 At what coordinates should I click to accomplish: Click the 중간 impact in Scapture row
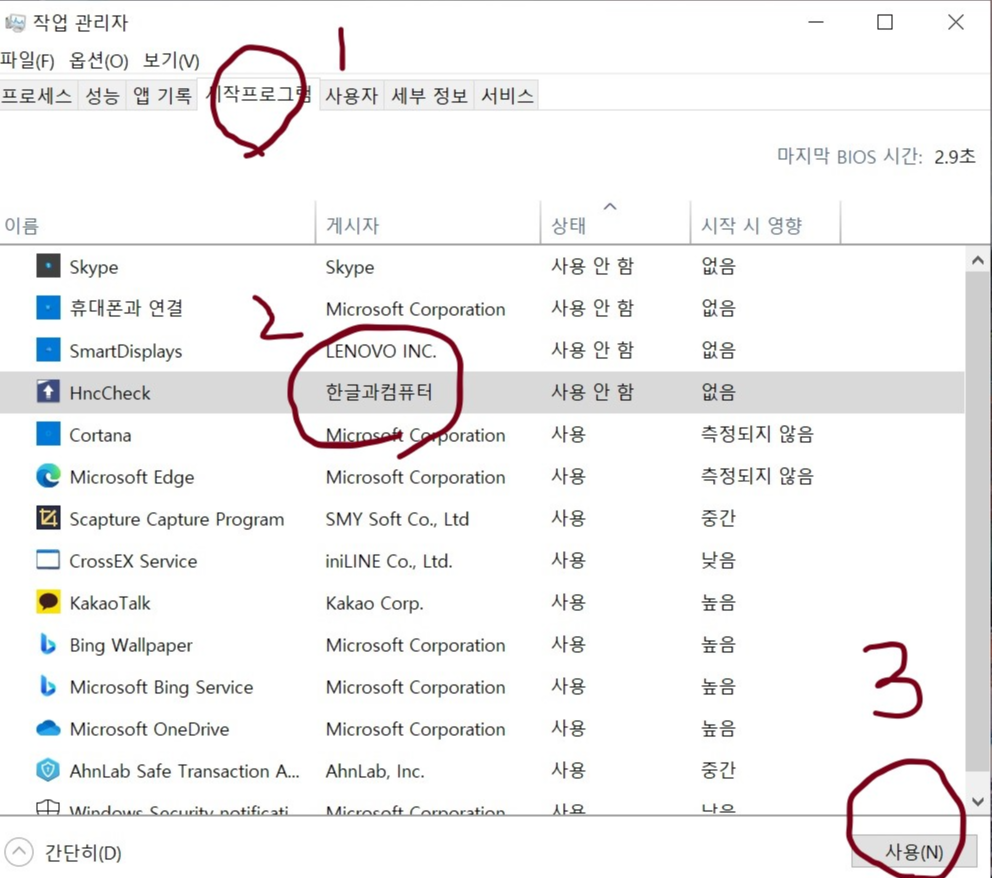pyautogui.click(x=718, y=519)
